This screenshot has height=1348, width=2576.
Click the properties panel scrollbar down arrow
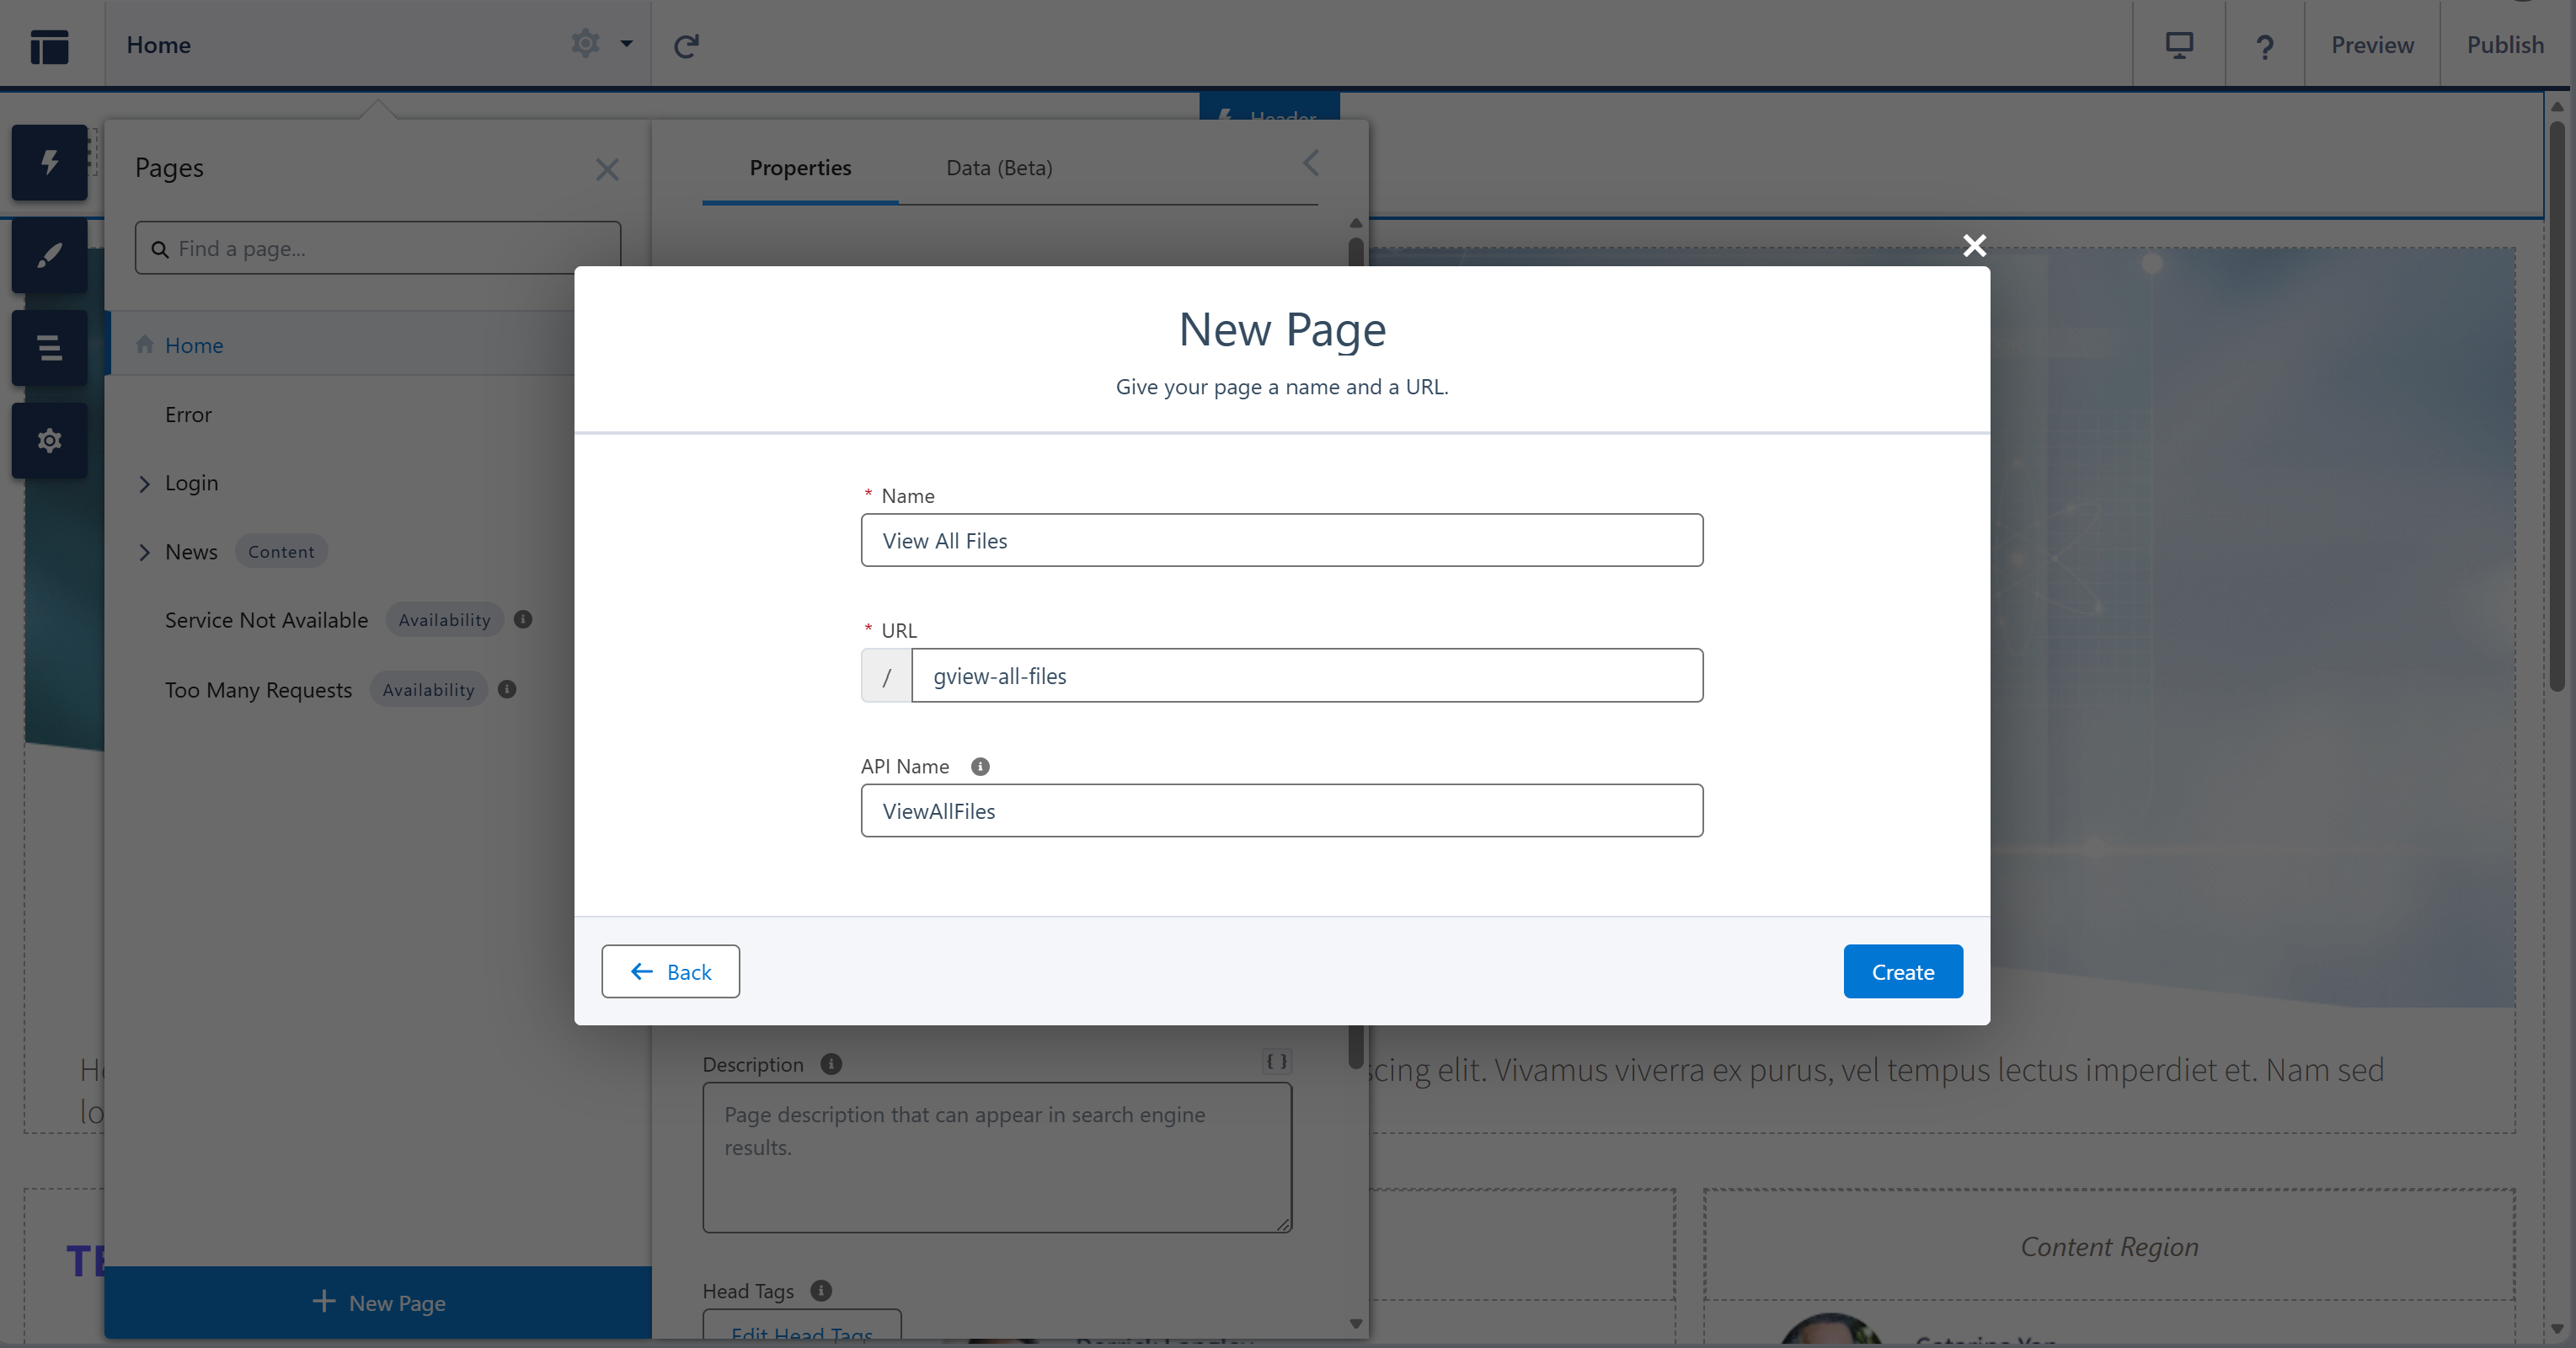1355,1324
